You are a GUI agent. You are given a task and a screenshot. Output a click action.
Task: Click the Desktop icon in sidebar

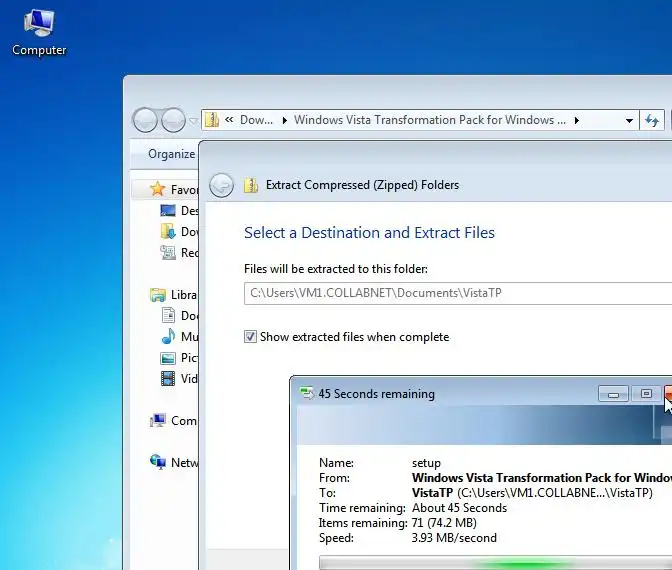168,210
